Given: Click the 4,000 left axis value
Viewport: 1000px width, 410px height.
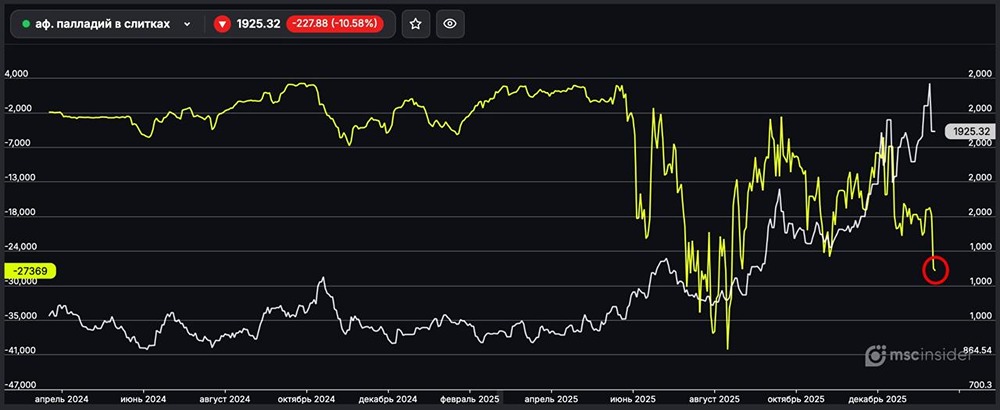Looking at the screenshot, I should [16, 75].
